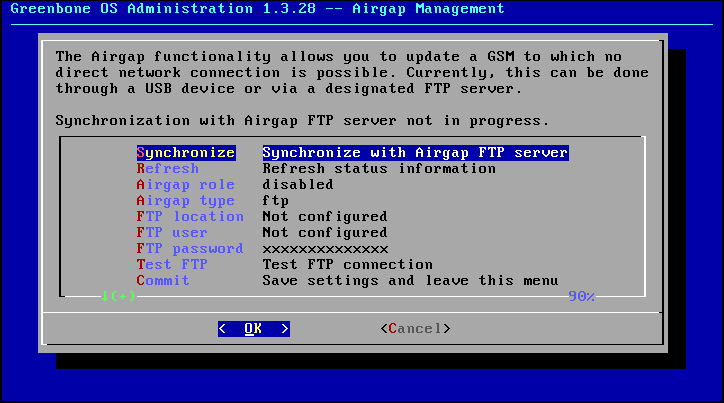Click the OK button
Screen dimensions: 724x403
coord(254,329)
